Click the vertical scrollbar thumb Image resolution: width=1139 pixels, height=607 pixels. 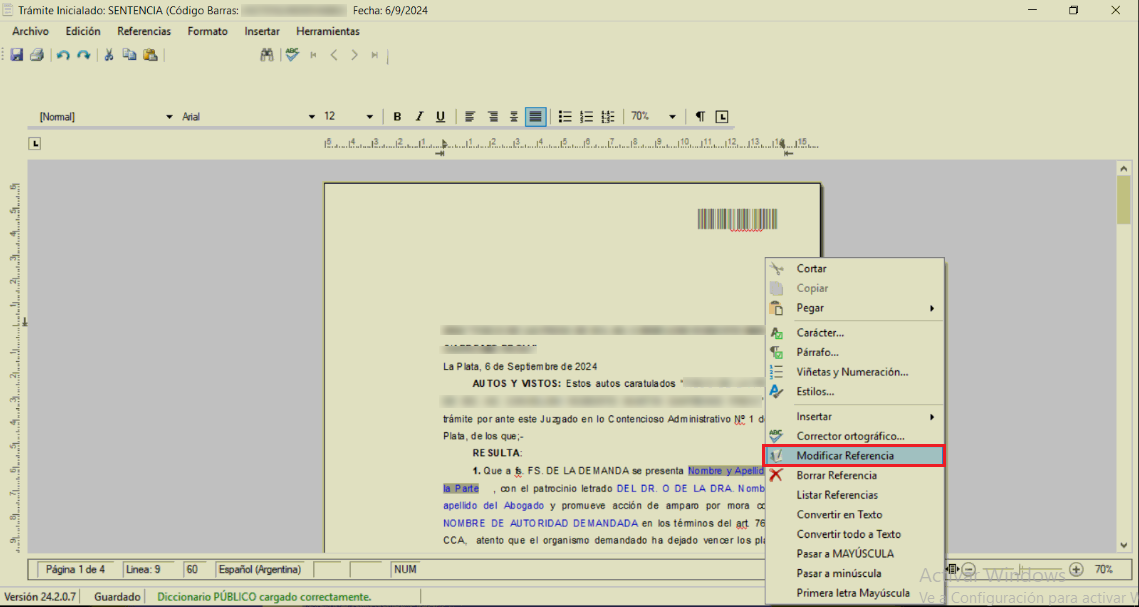pyautogui.click(x=1124, y=198)
